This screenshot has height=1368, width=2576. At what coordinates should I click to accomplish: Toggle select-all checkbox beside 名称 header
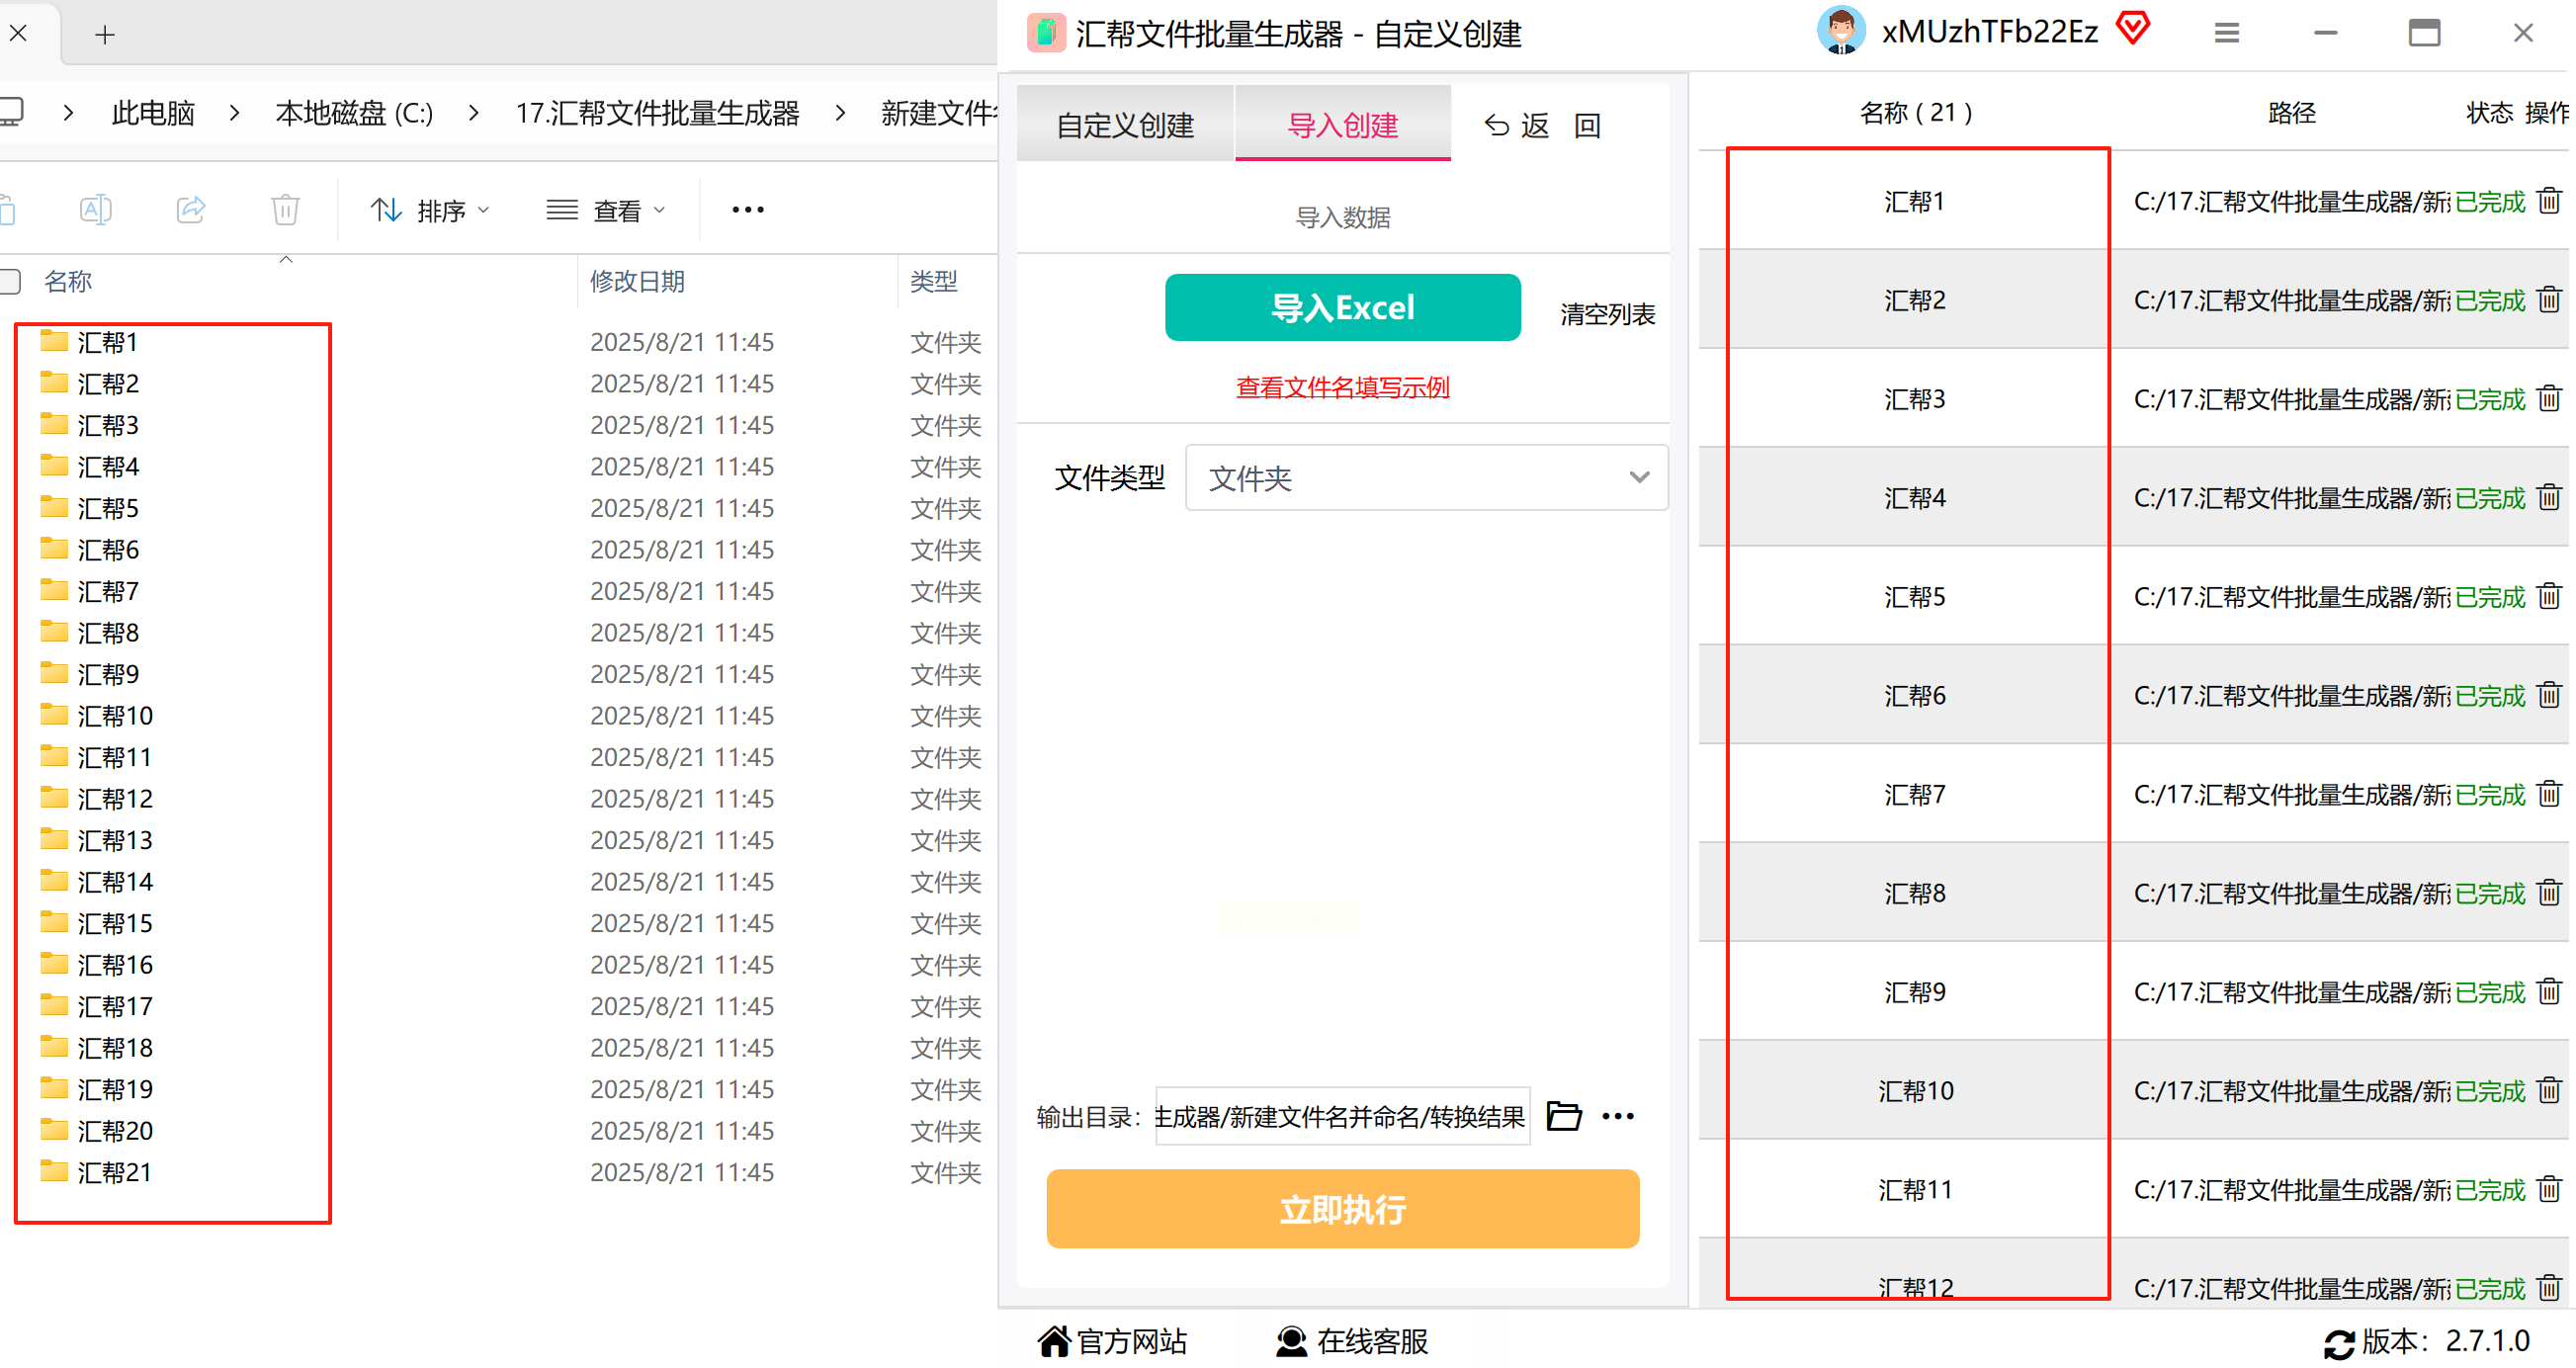pyautogui.click(x=11, y=282)
